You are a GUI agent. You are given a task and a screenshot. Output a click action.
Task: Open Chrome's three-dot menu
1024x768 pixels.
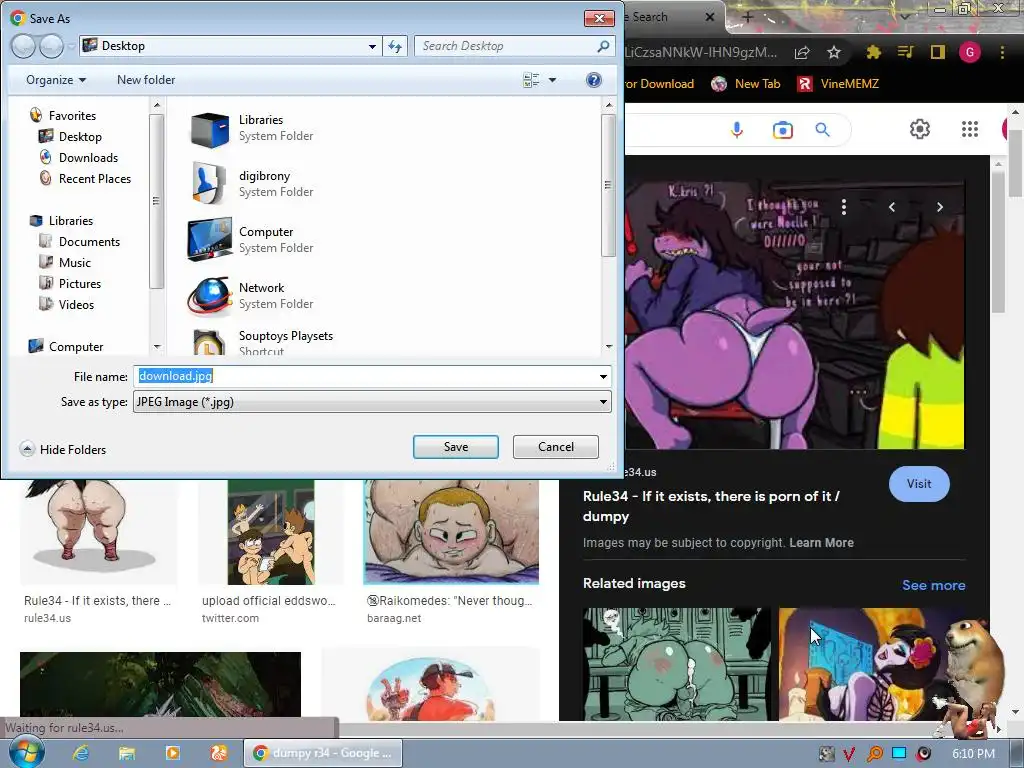coord(1002,52)
